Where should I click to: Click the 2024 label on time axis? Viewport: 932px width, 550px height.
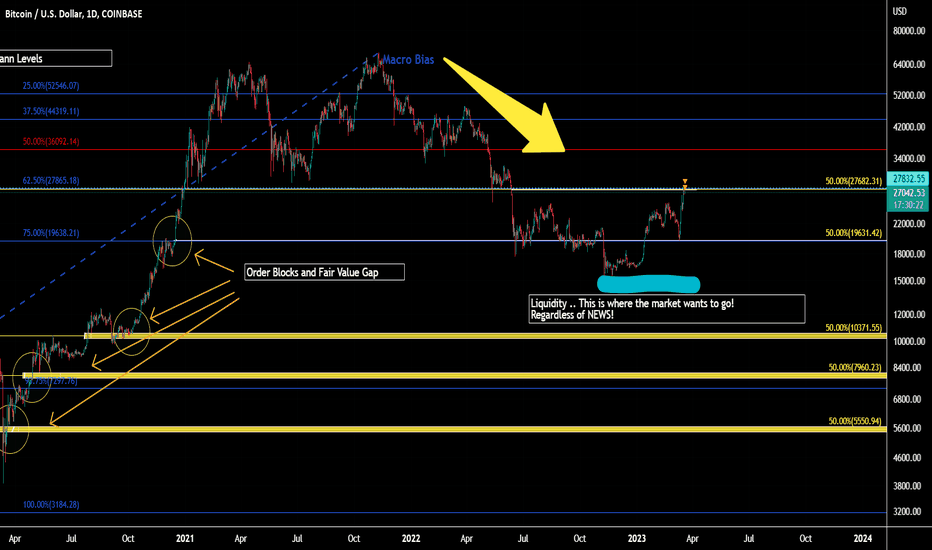(862, 538)
